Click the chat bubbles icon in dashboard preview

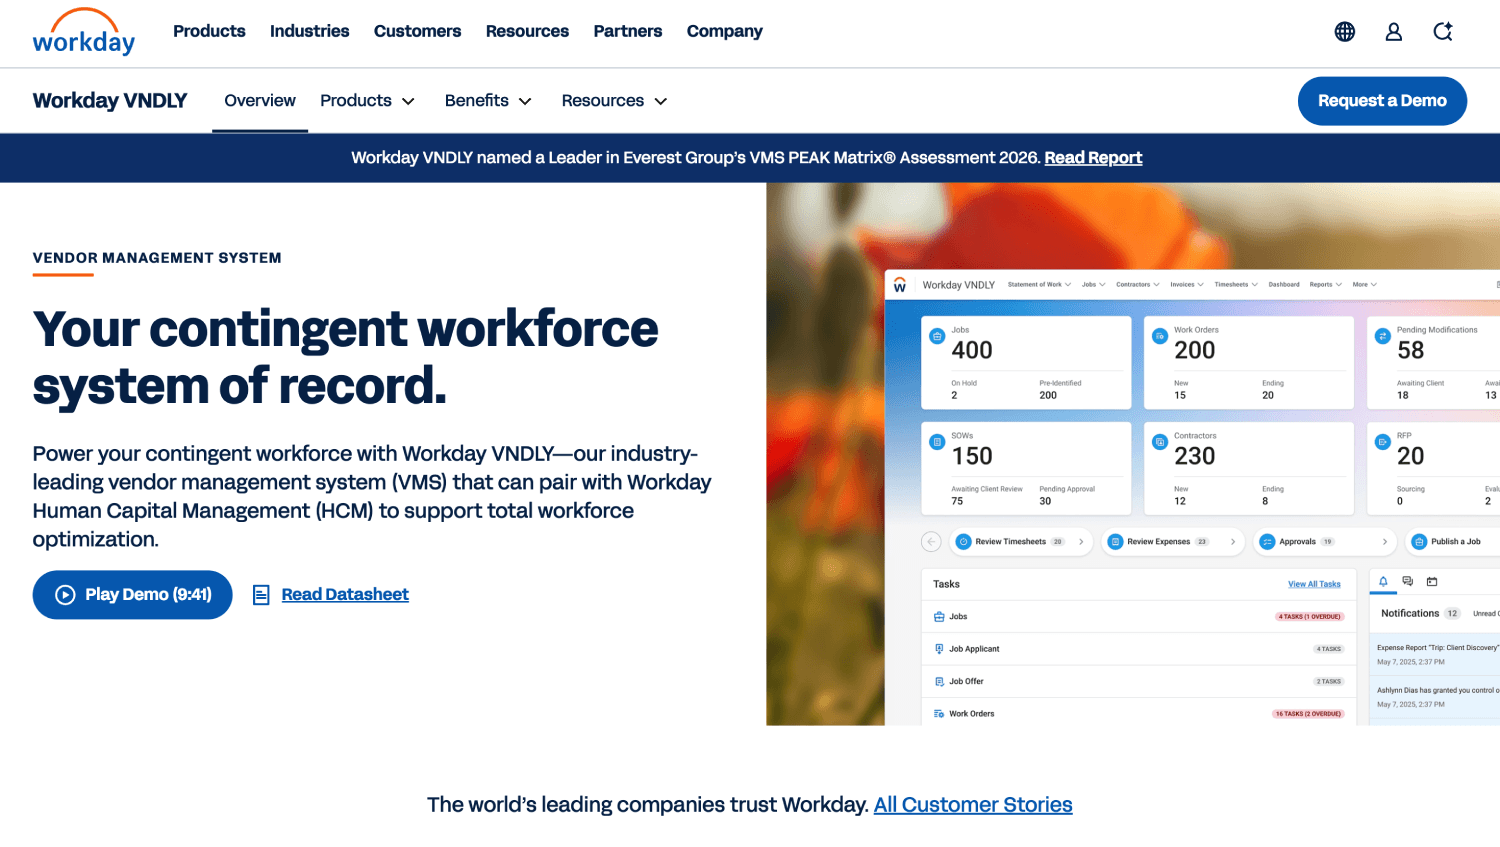coord(1407,581)
